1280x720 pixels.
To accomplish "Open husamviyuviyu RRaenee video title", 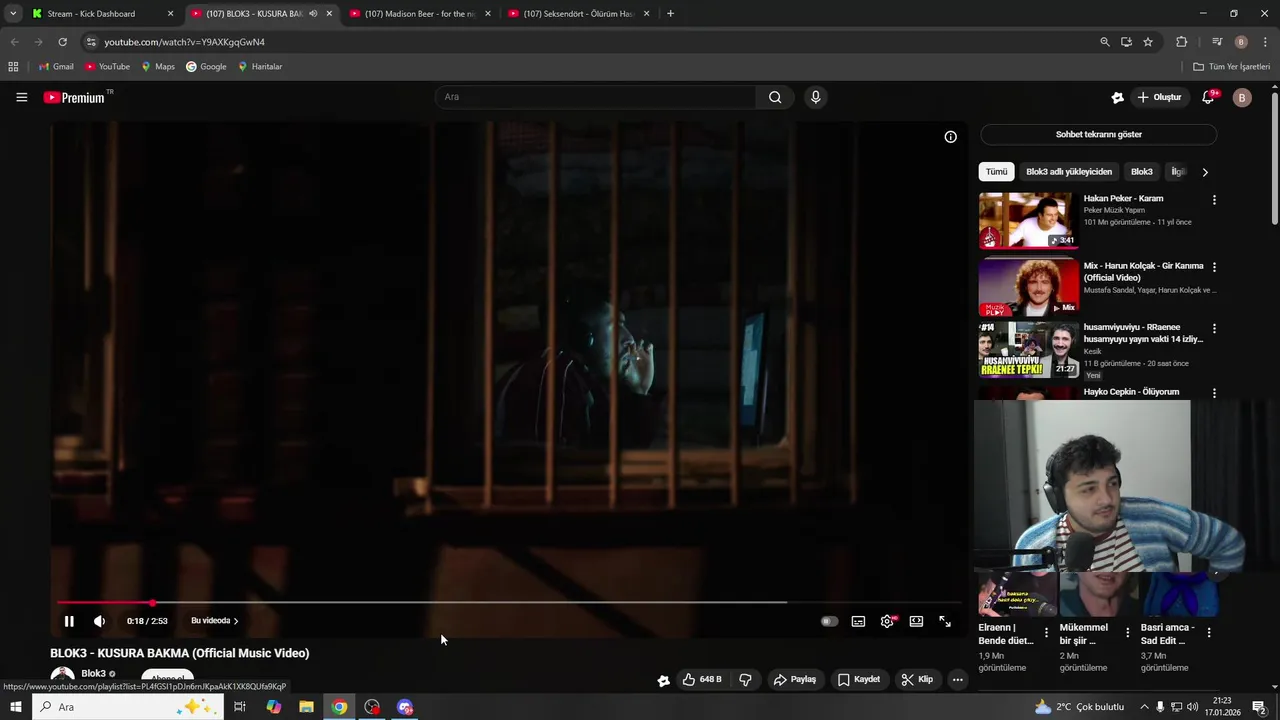I will tap(1143, 333).
